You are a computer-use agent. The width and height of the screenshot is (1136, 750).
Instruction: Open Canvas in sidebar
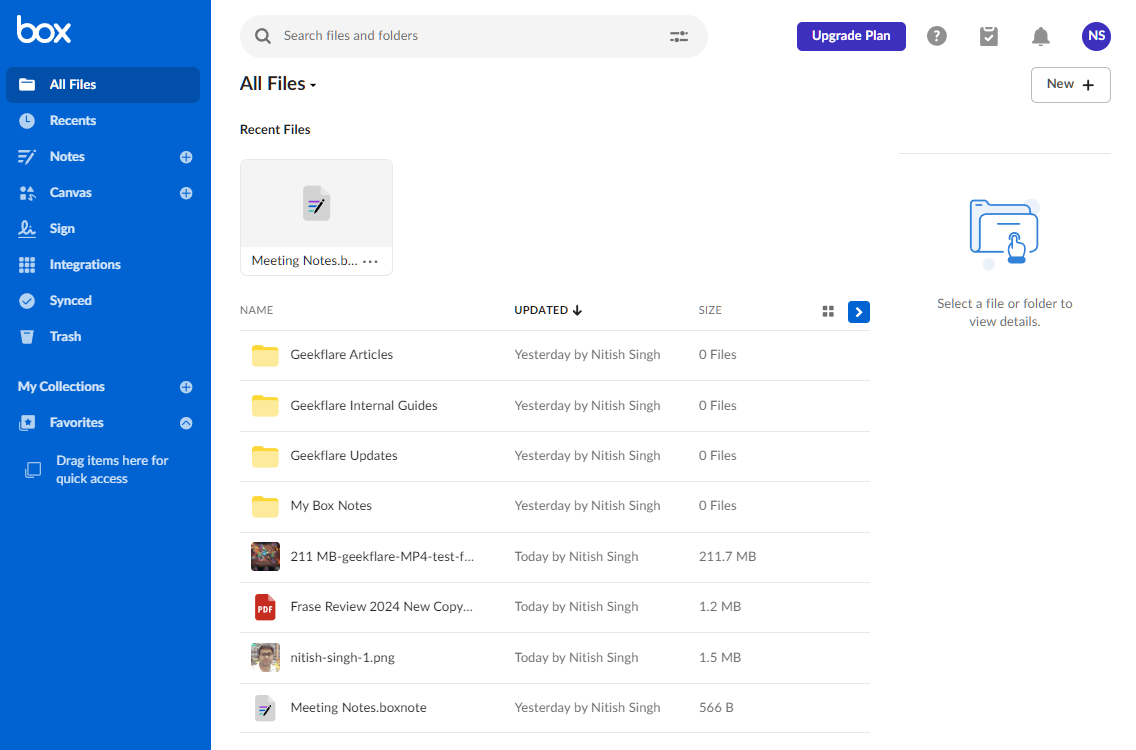(70, 193)
